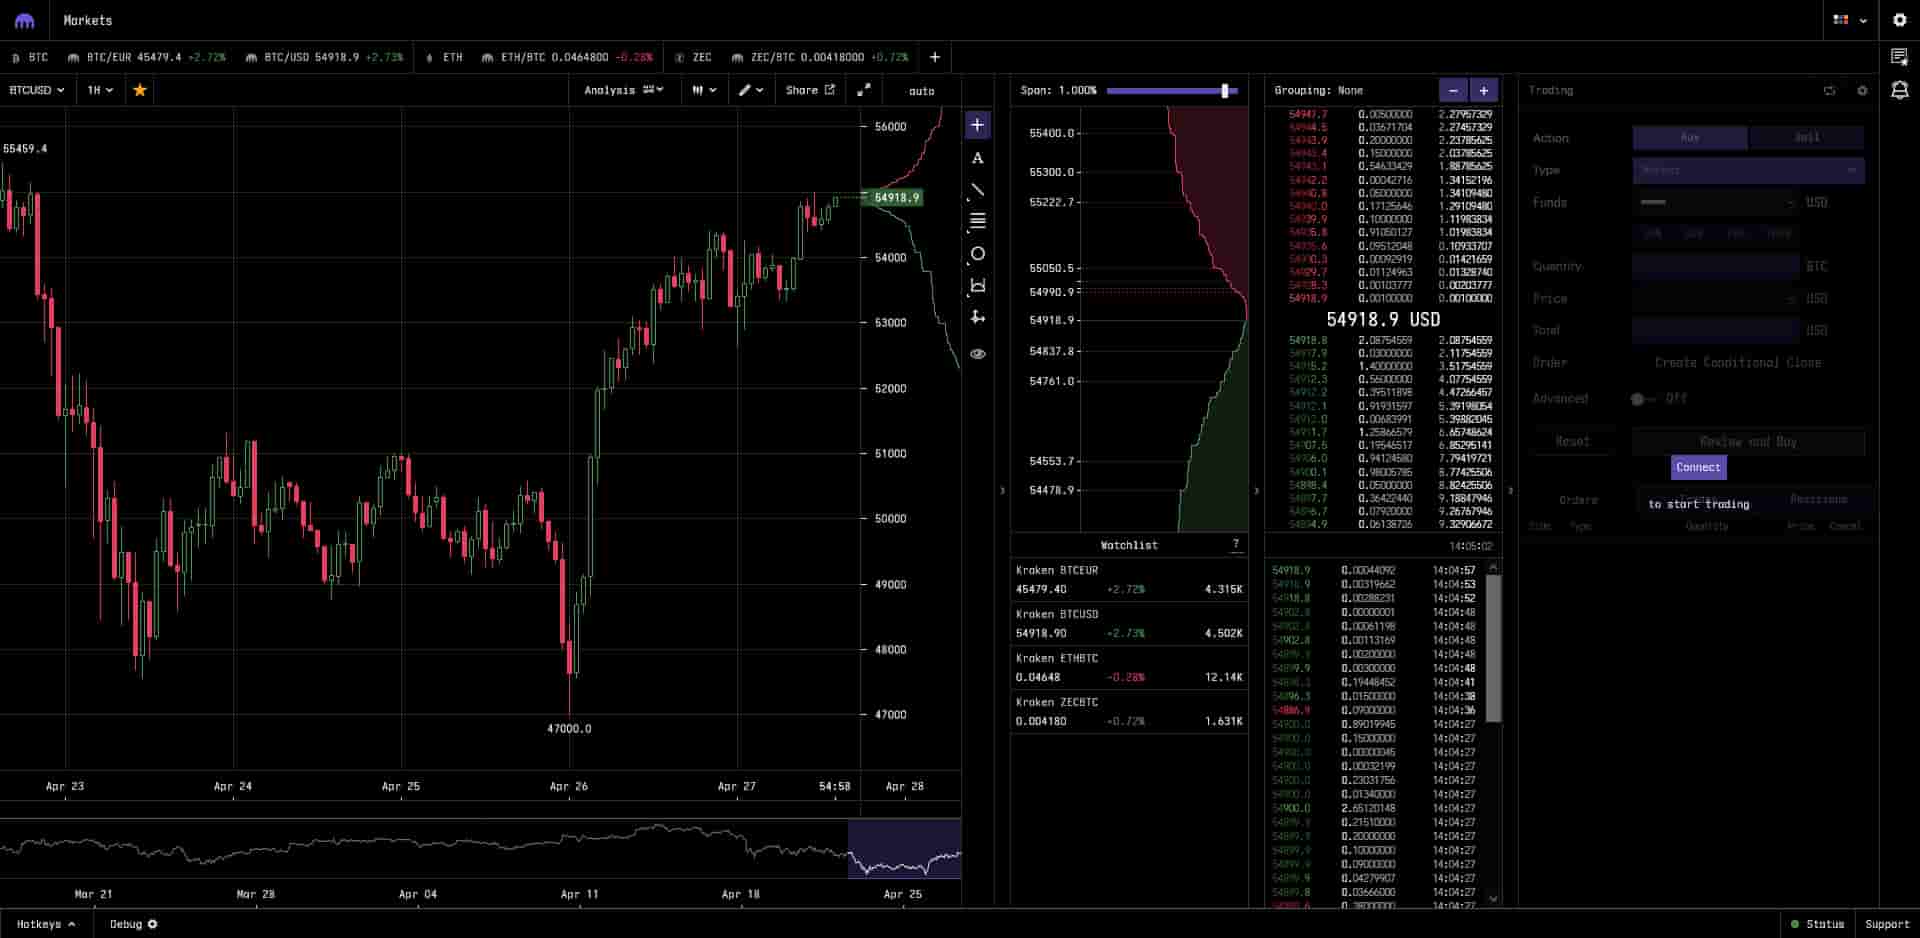This screenshot has width=1920, height=938.
Task: Switch on the Advanced order toggle
Action: coord(1639,399)
